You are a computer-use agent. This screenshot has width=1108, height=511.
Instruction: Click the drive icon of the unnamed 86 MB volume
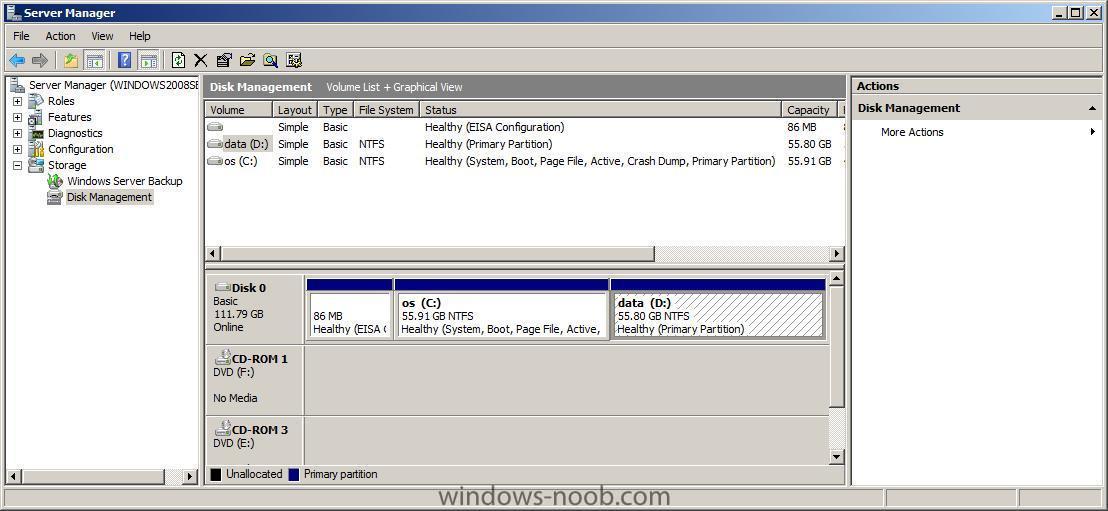[215, 127]
